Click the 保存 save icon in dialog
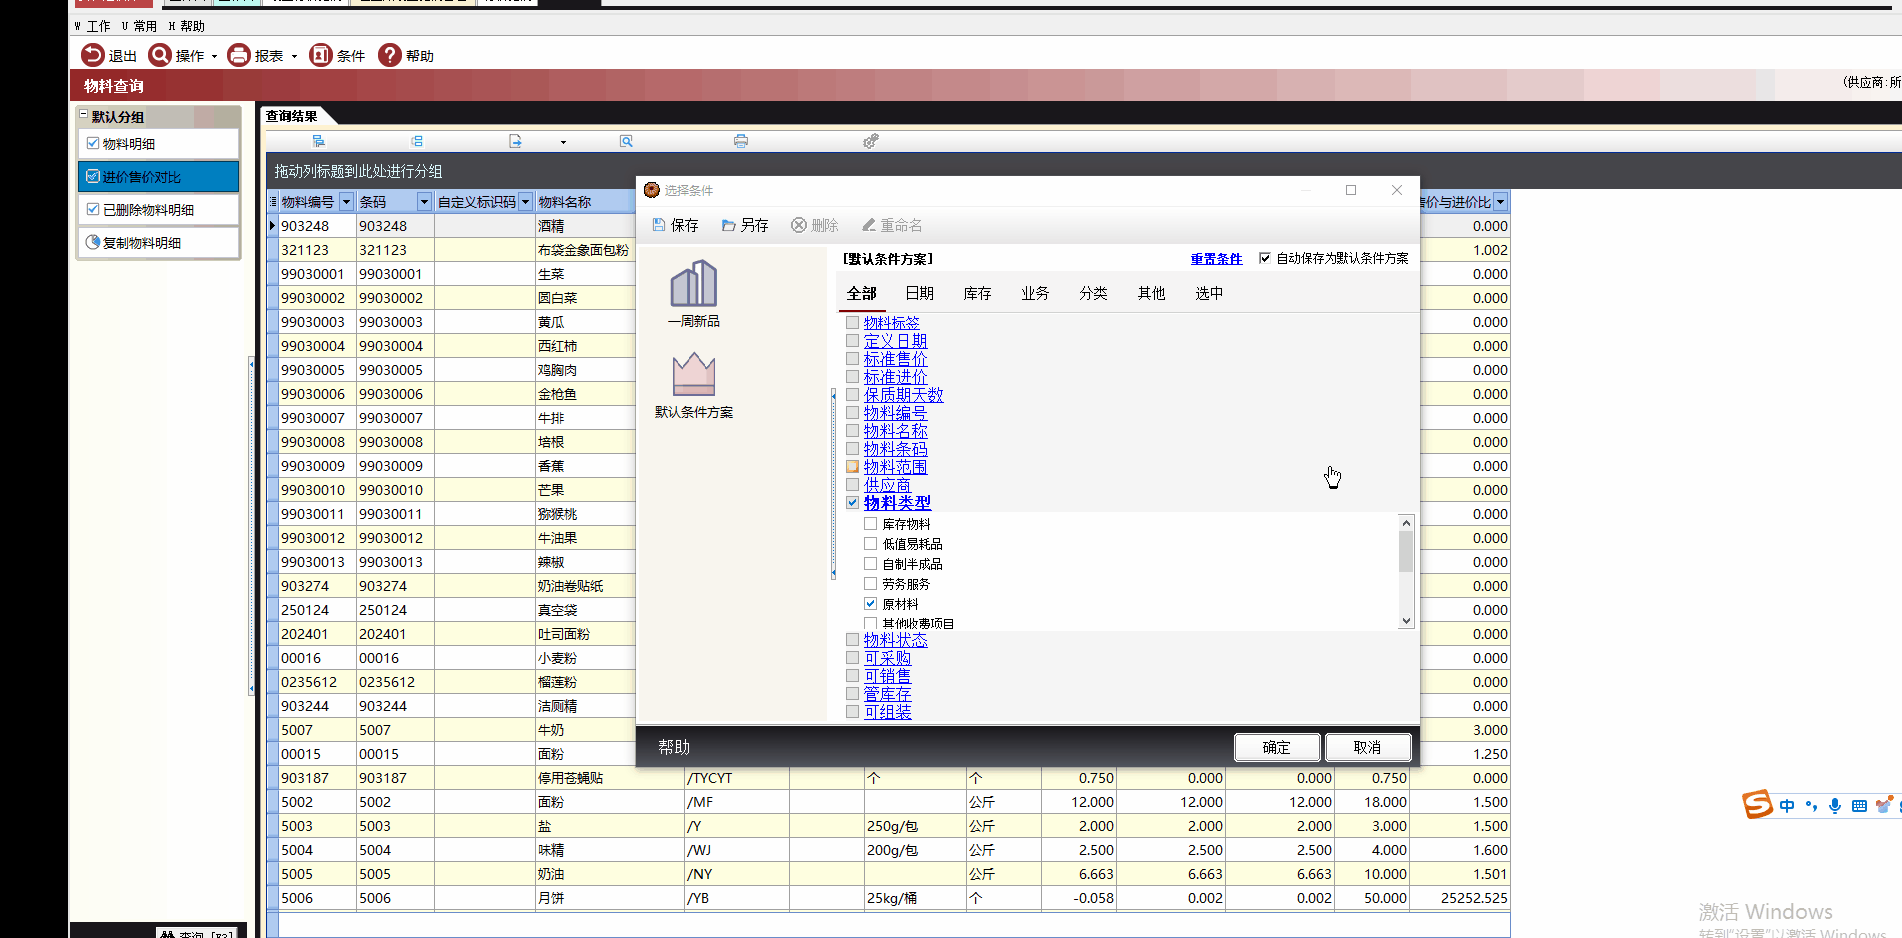This screenshot has width=1902, height=938. 659,225
